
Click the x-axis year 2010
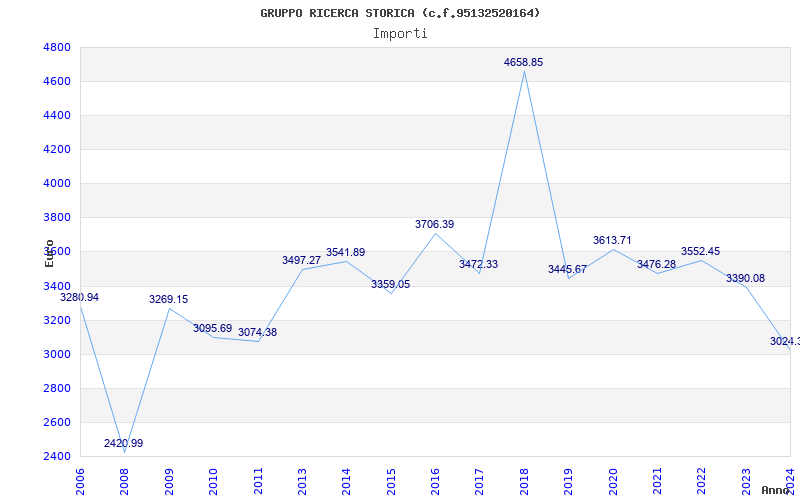click(213, 481)
